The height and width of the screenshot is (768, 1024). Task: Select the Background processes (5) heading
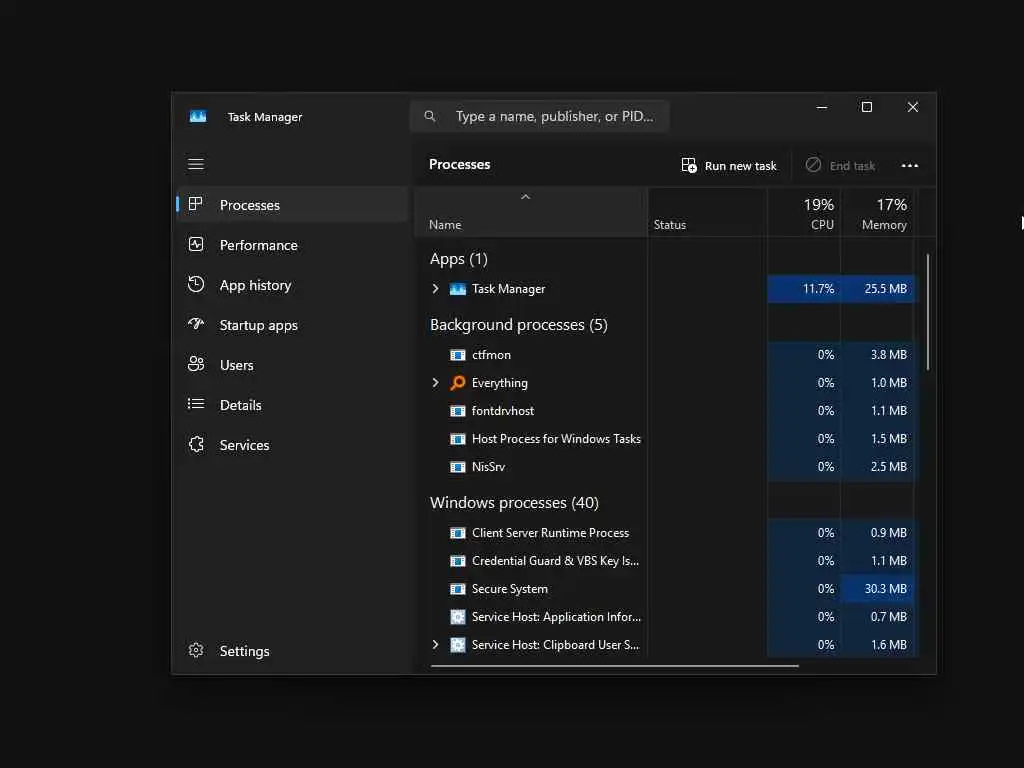click(x=519, y=325)
